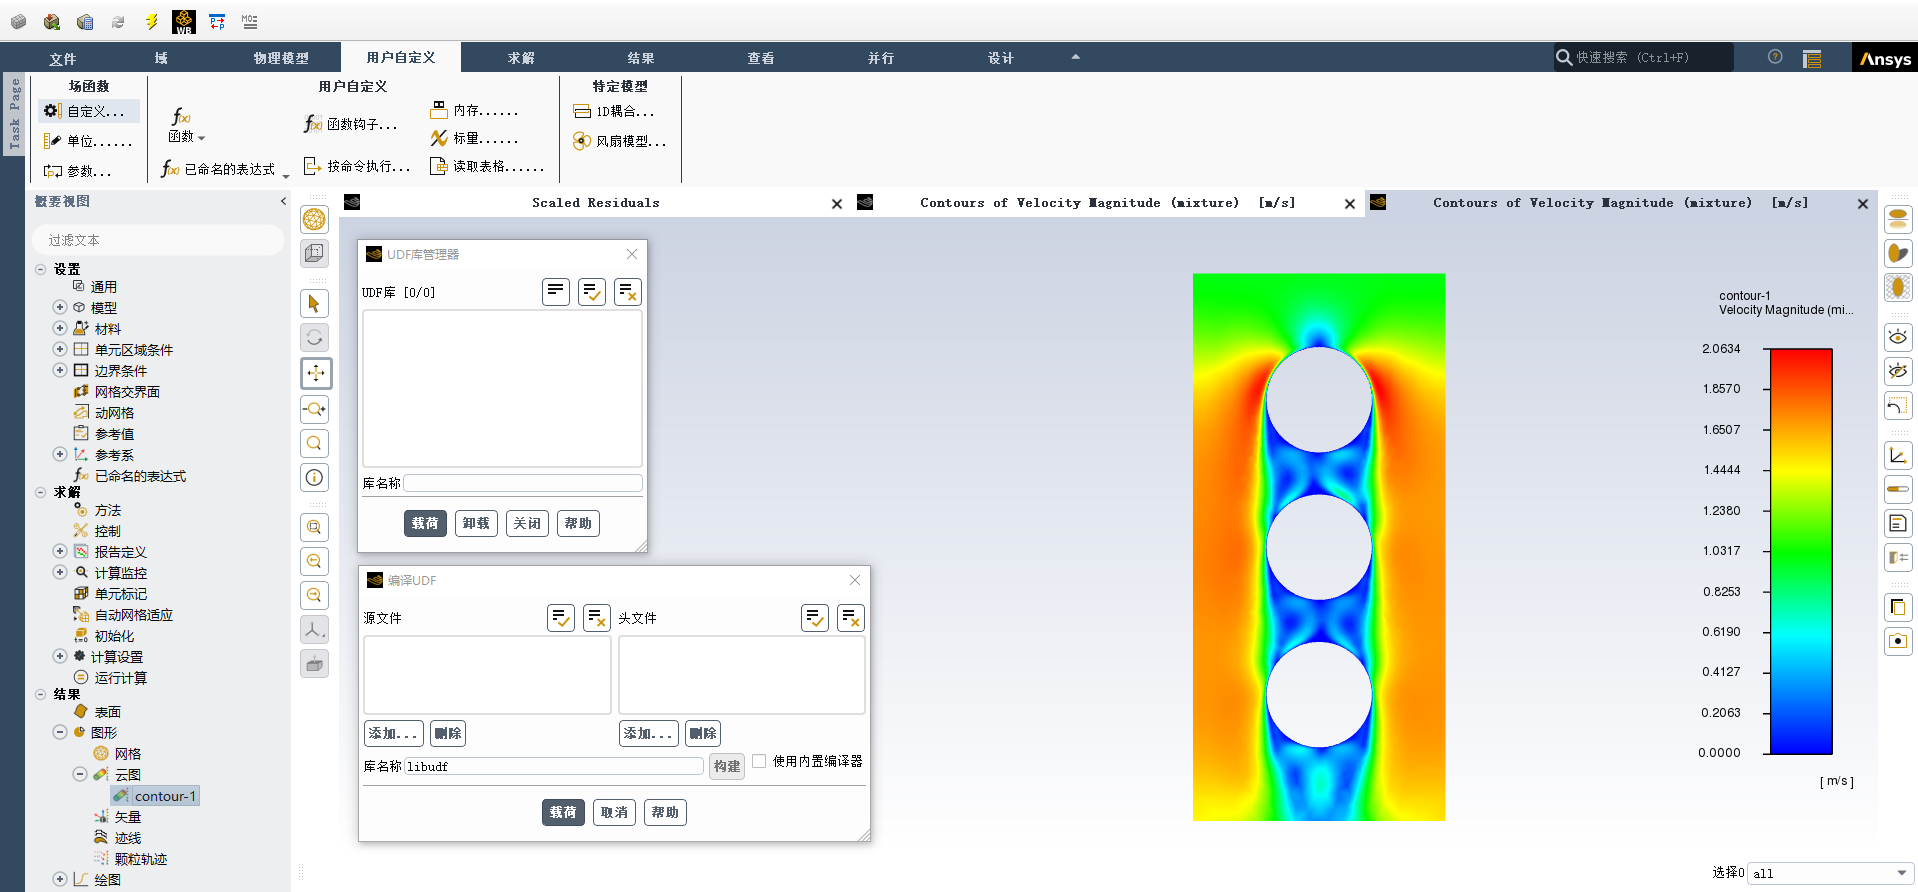Select all entries in UDF库 list

(592, 292)
